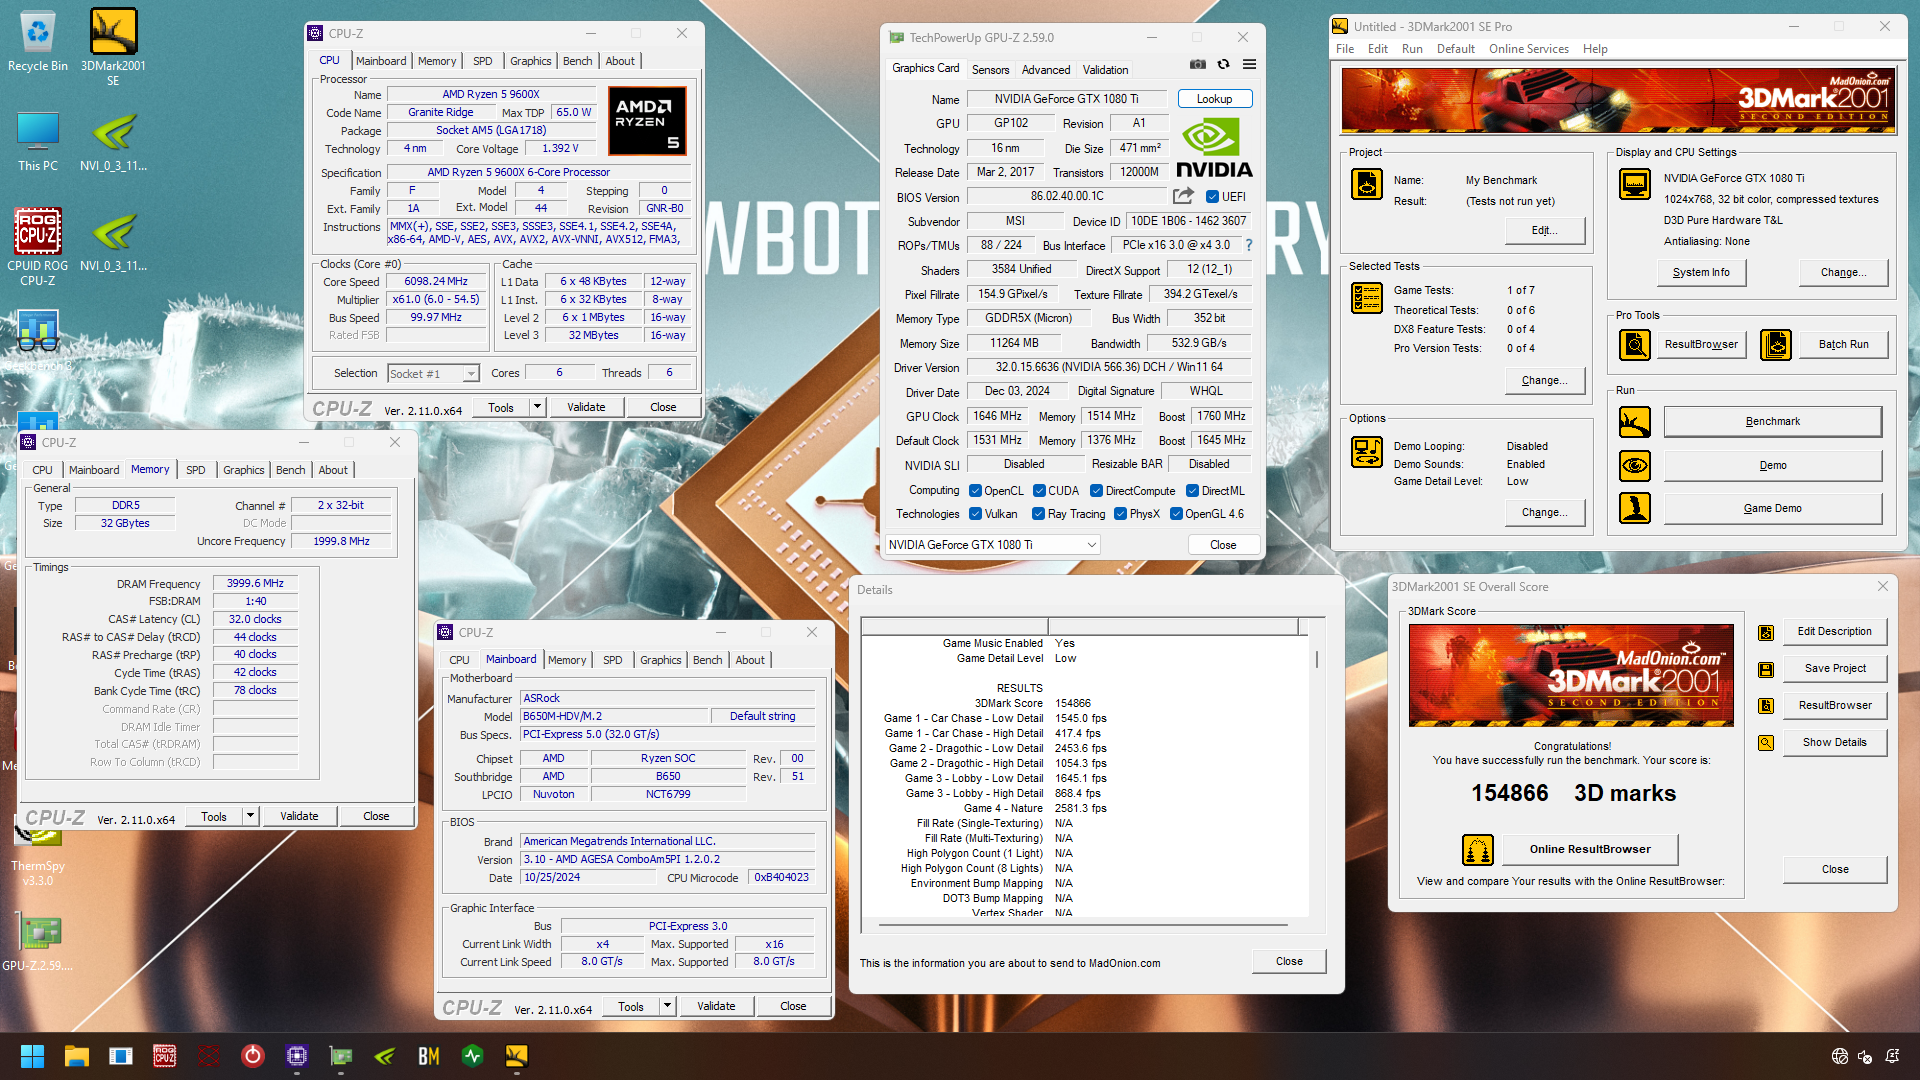Click the Show Details magnifier icon
The height and width of the screenshot is (1080, 1920).
1766,743
